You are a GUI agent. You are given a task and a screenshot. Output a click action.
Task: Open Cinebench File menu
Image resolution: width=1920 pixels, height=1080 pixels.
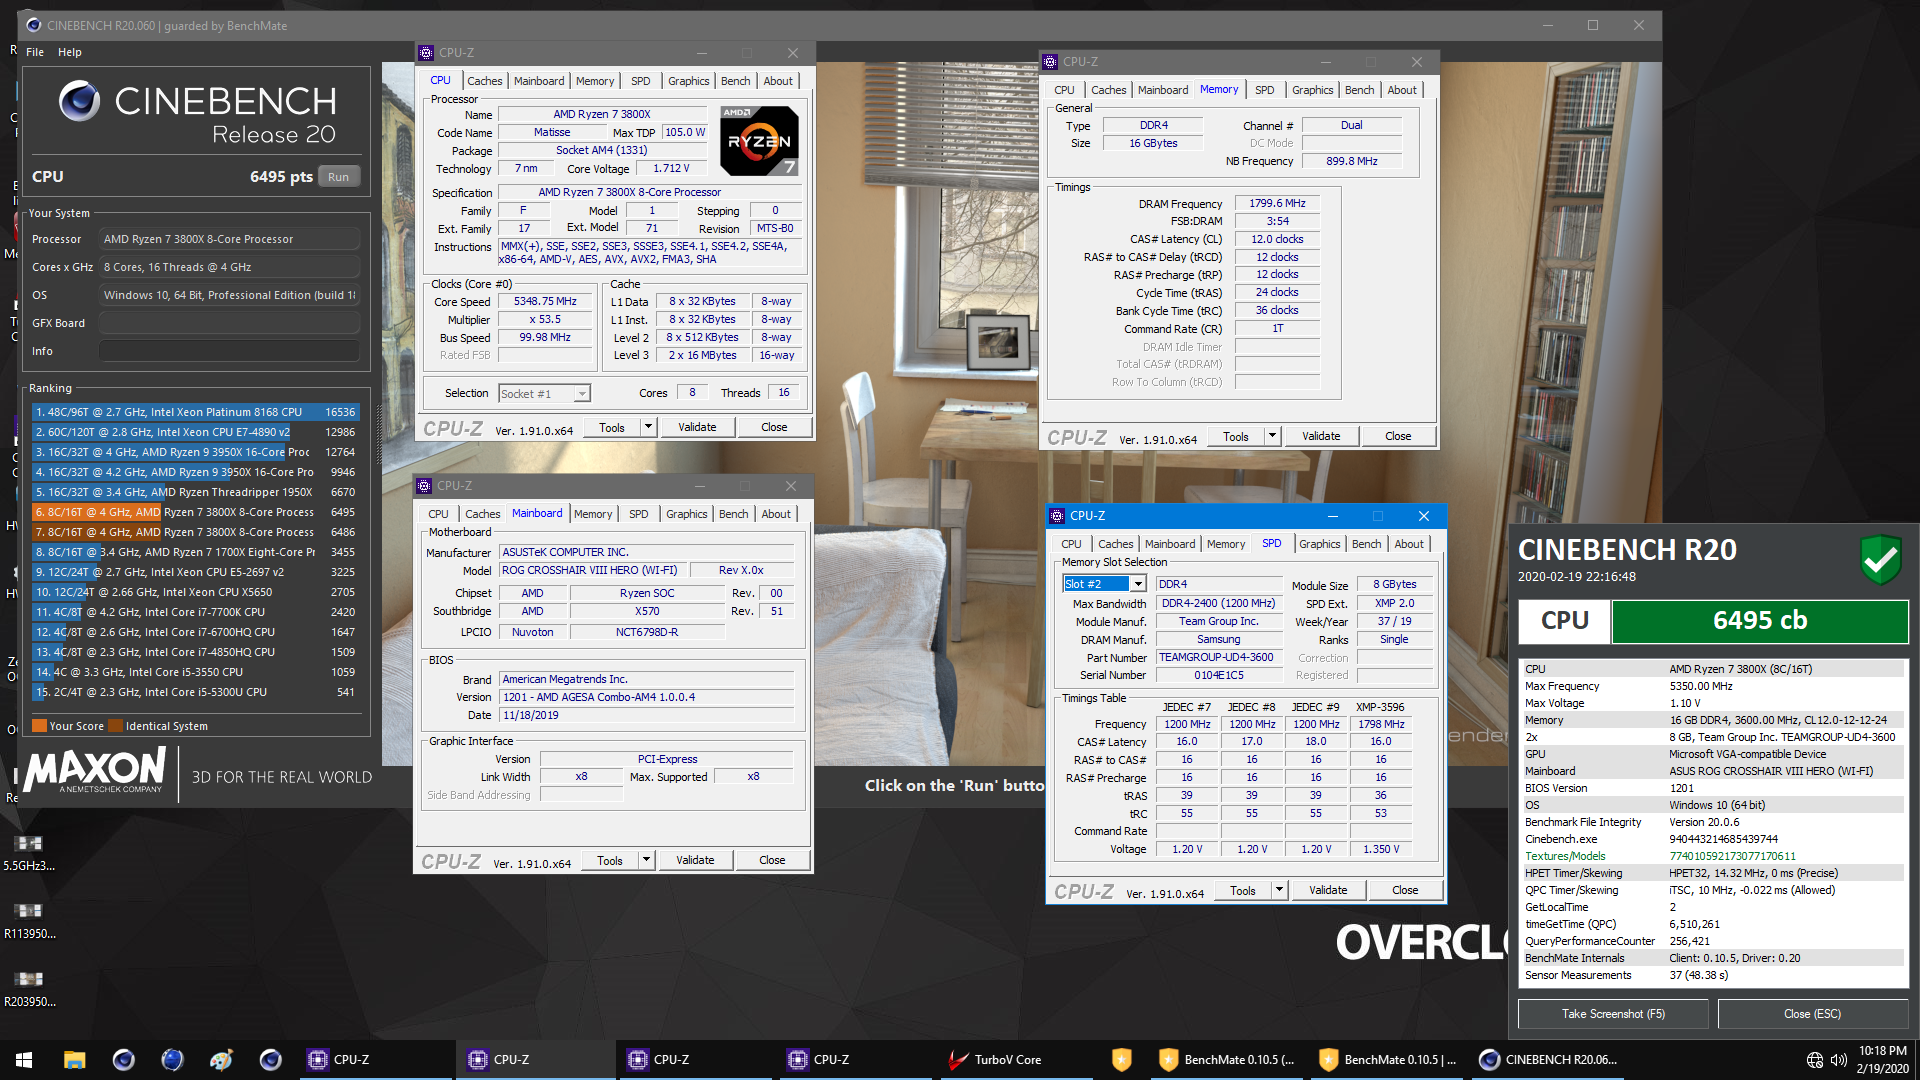35,52
